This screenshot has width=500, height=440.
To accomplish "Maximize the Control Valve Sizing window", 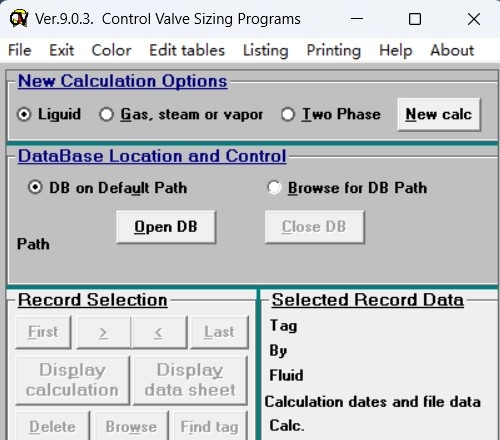I will coord(415,19).
